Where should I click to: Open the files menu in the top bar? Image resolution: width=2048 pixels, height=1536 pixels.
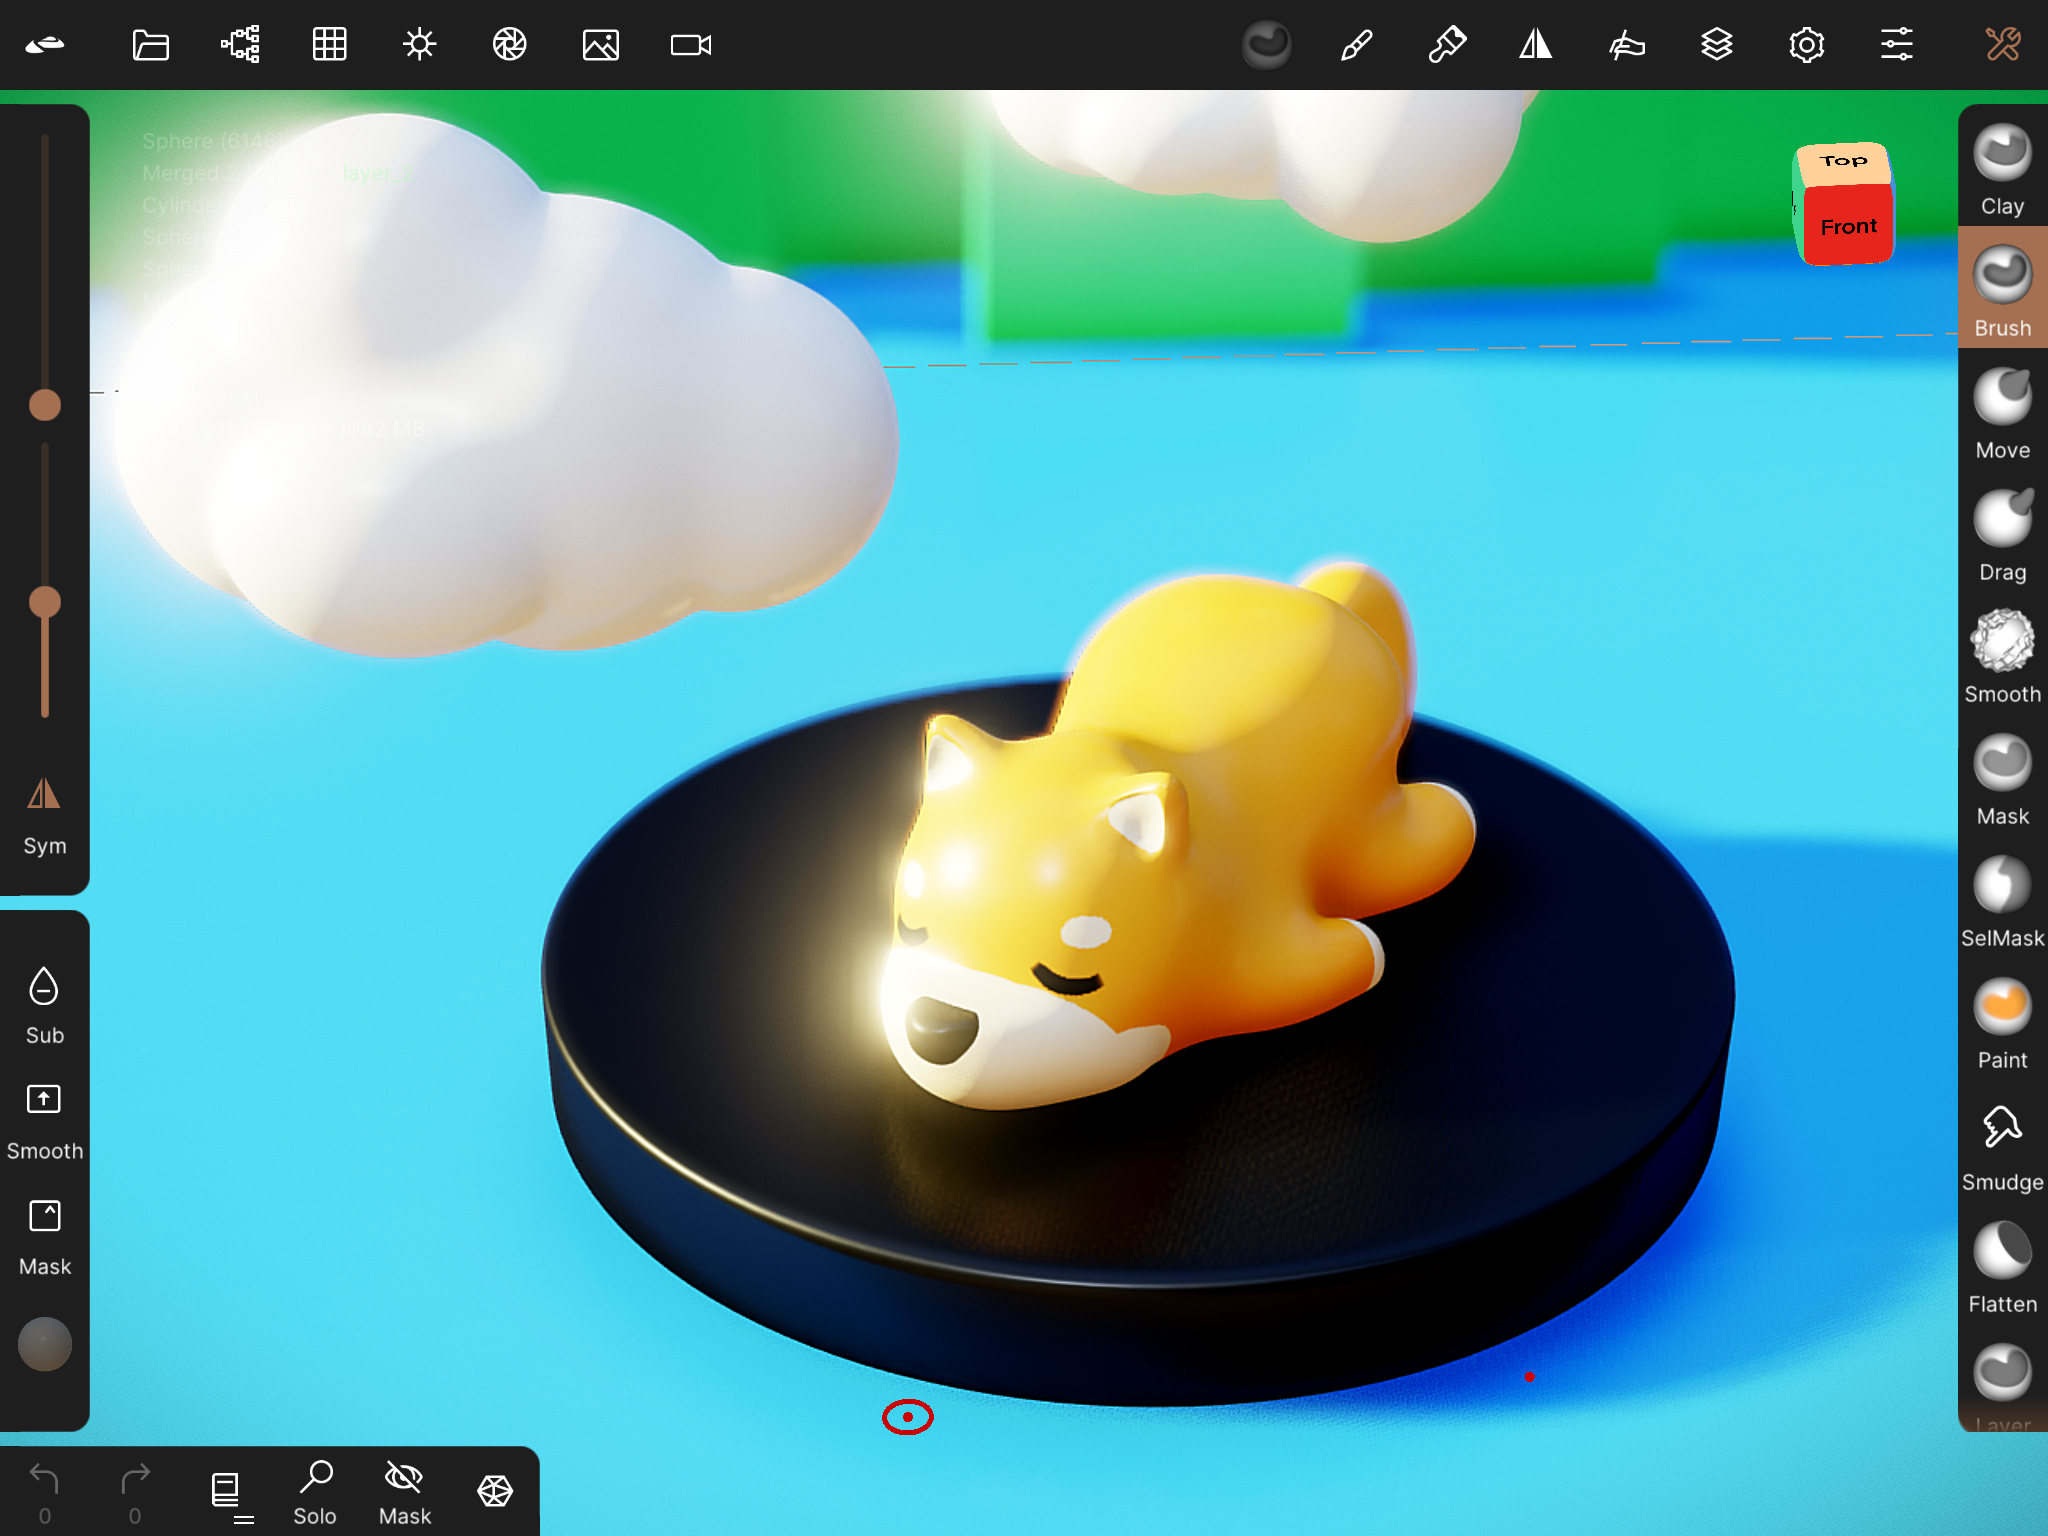point(150,44)
